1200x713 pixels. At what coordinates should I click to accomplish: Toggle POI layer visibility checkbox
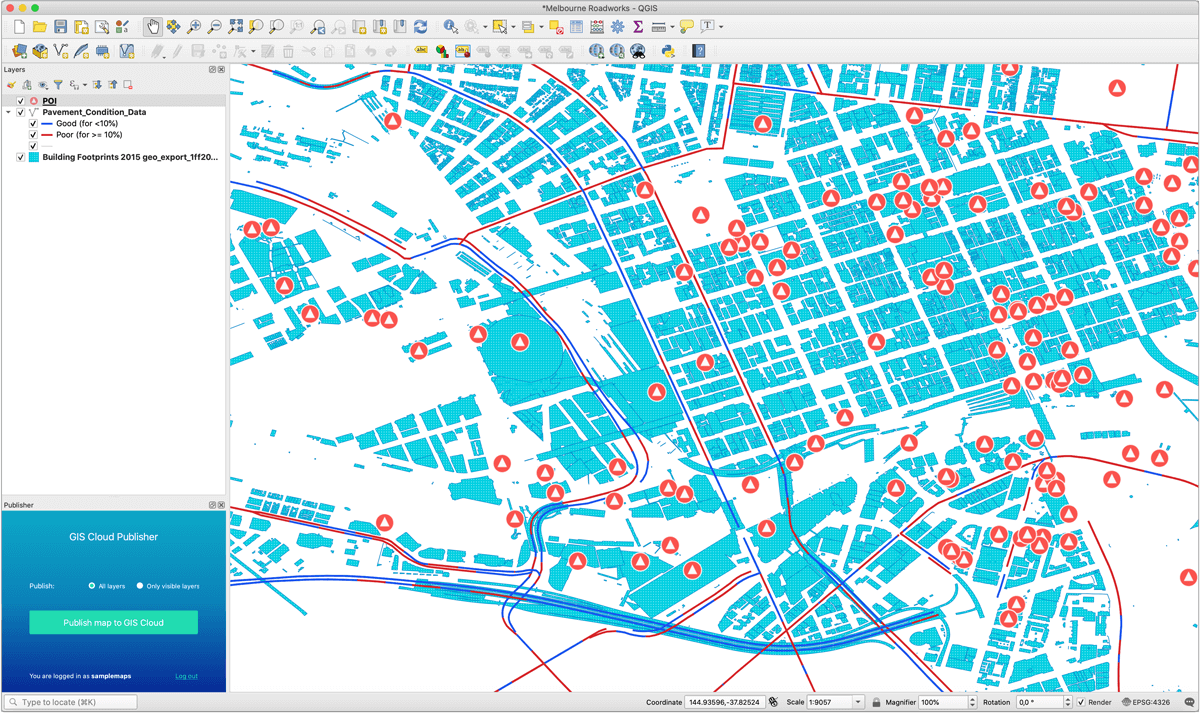click(21, 101)
